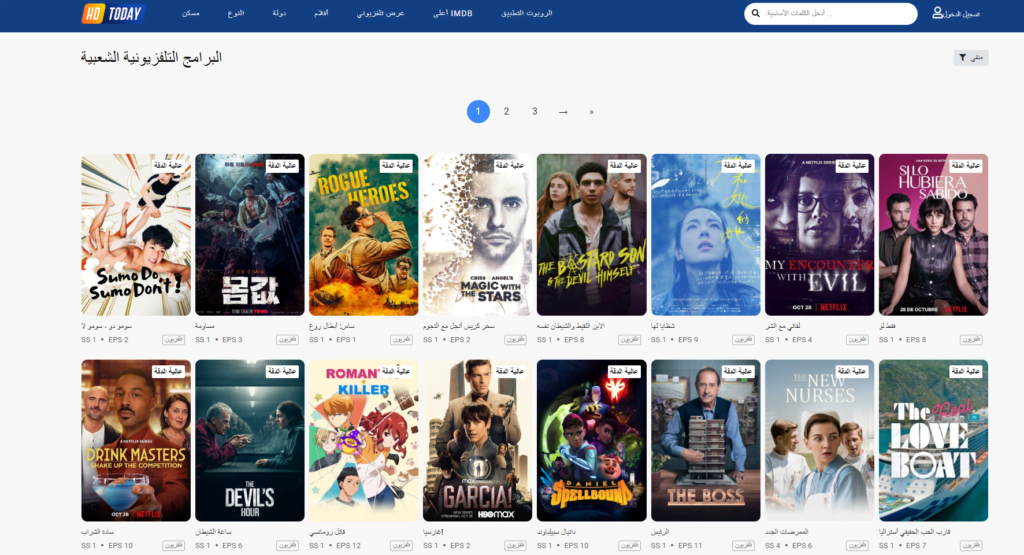
Task: Click the HD Today logo
Action: 113,14
